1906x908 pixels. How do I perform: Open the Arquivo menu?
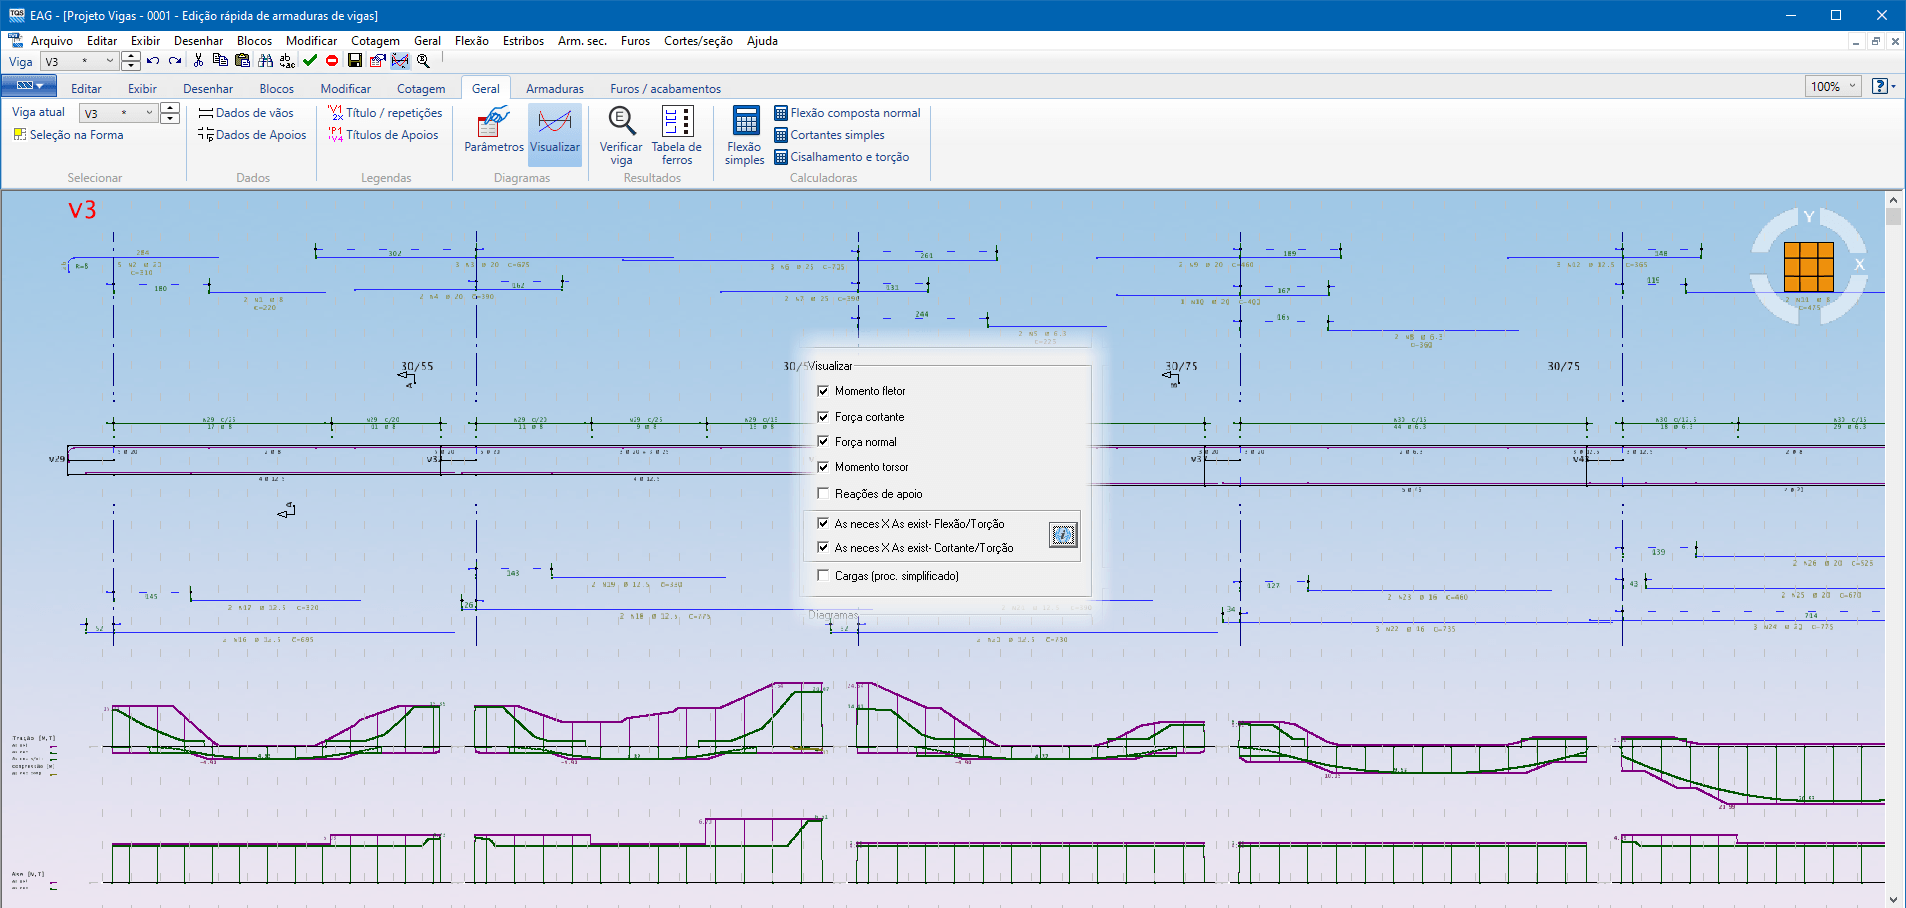[52, 41]
